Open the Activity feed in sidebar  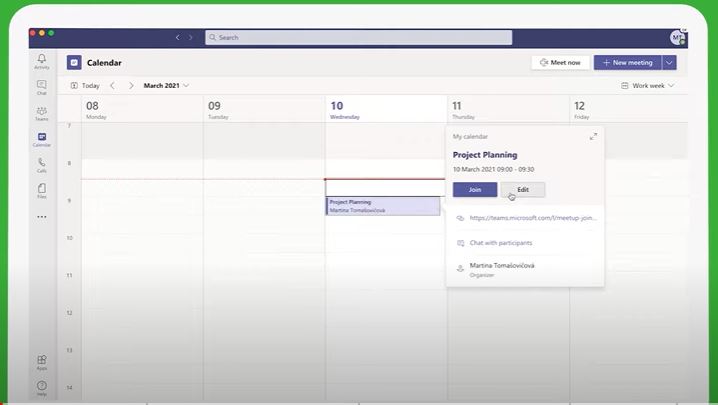click(41, 61)
